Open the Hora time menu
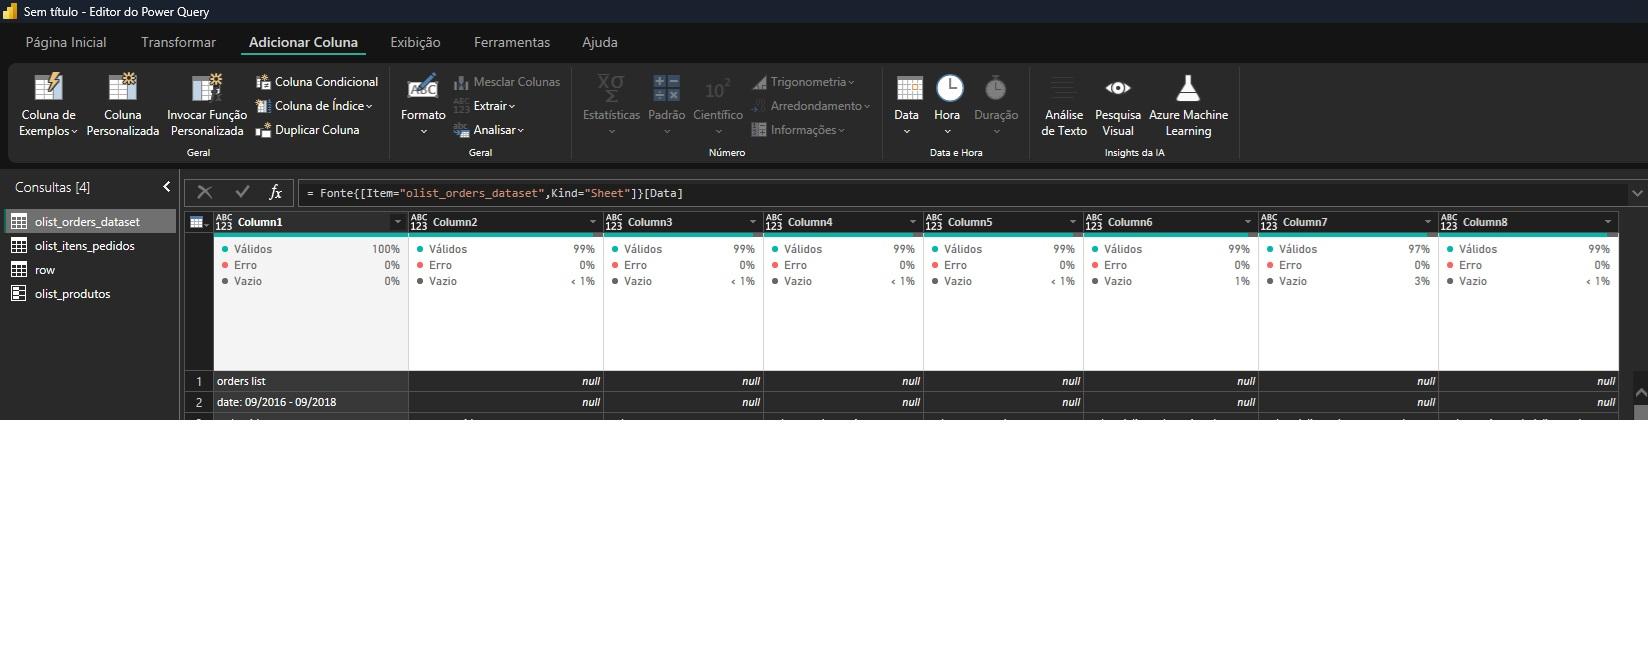Screen dimensions: 1648x648 coord(948,105)
